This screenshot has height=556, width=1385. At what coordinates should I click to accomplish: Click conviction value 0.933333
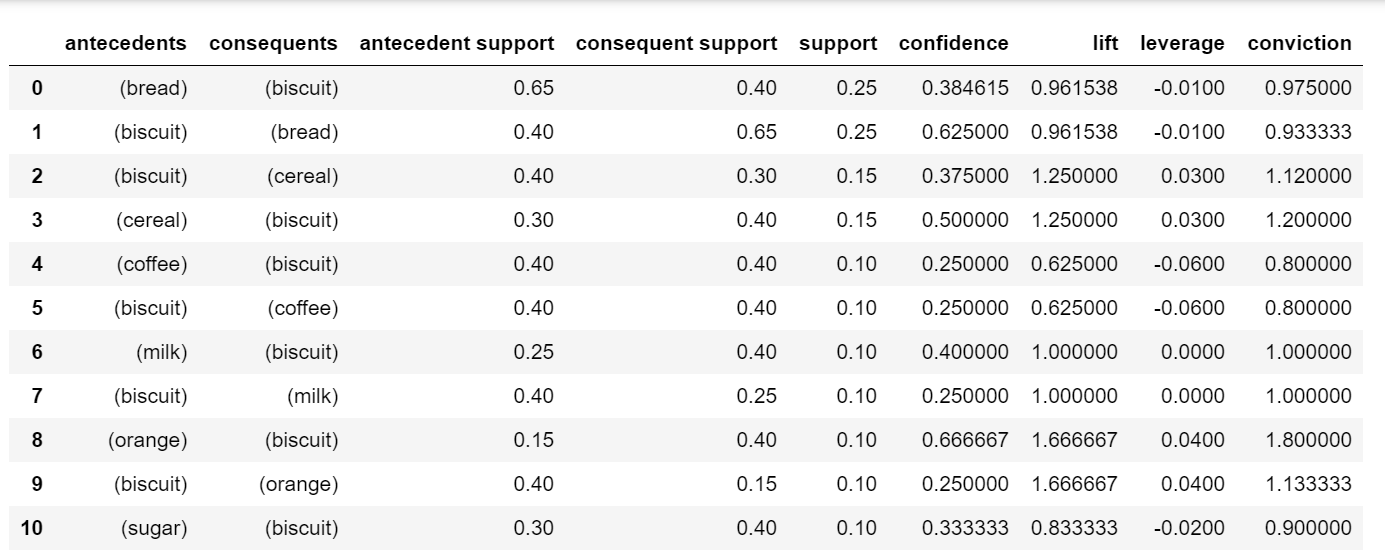point(1309,133)
